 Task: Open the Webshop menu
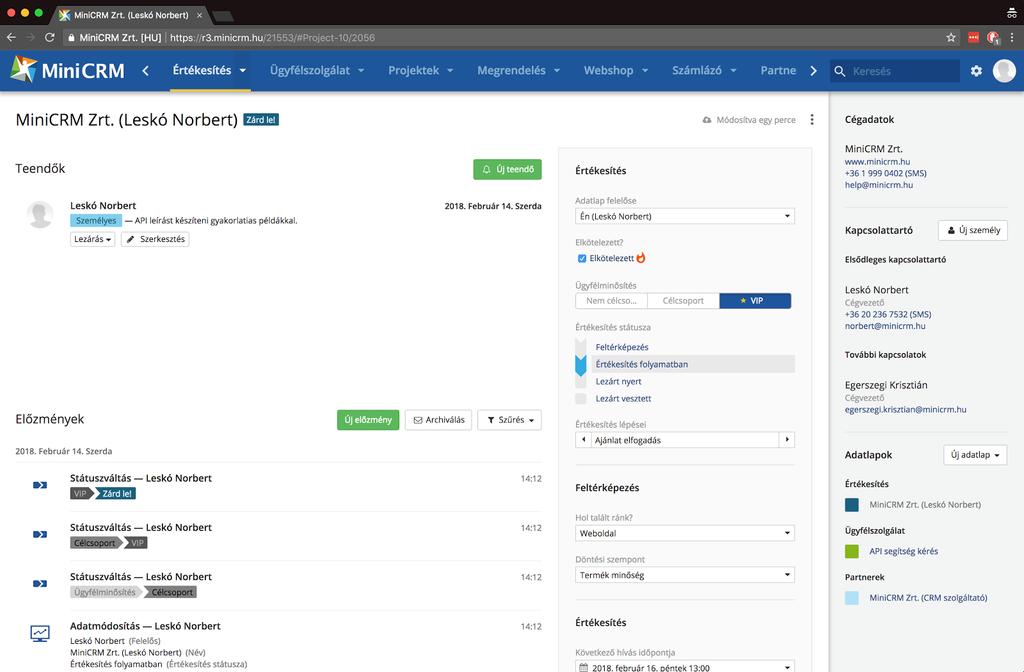(x=616, y=71)
